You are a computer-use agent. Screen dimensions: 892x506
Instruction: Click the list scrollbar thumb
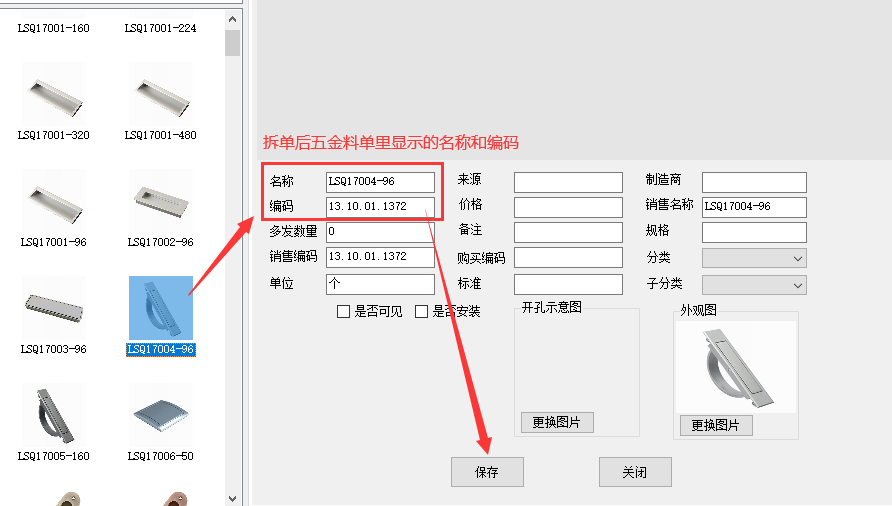[x=232, y=43]
